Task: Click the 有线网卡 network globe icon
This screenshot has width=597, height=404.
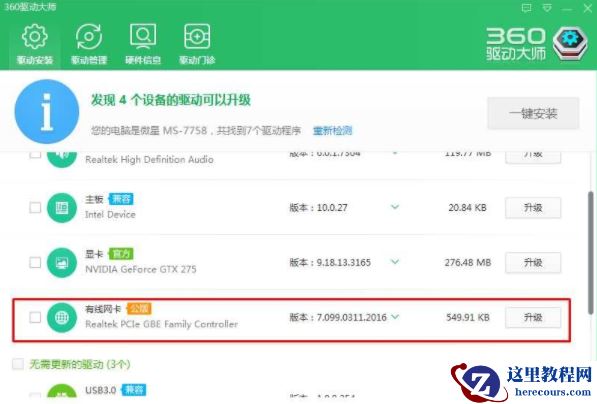Action: coord(62,317)
